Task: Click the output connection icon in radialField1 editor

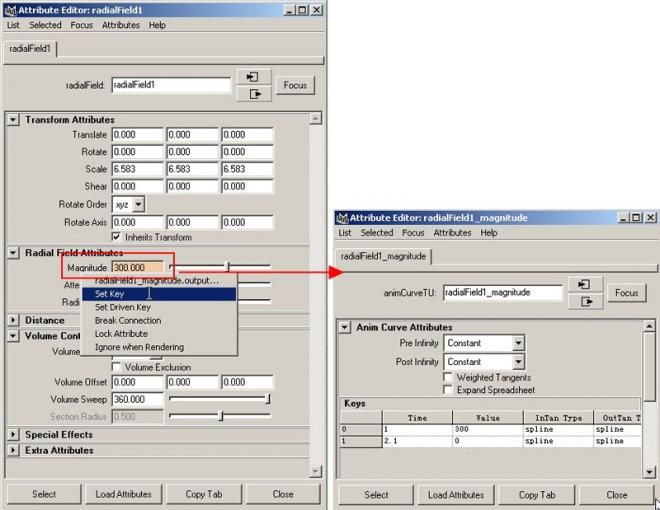Action: coord(254,94)
